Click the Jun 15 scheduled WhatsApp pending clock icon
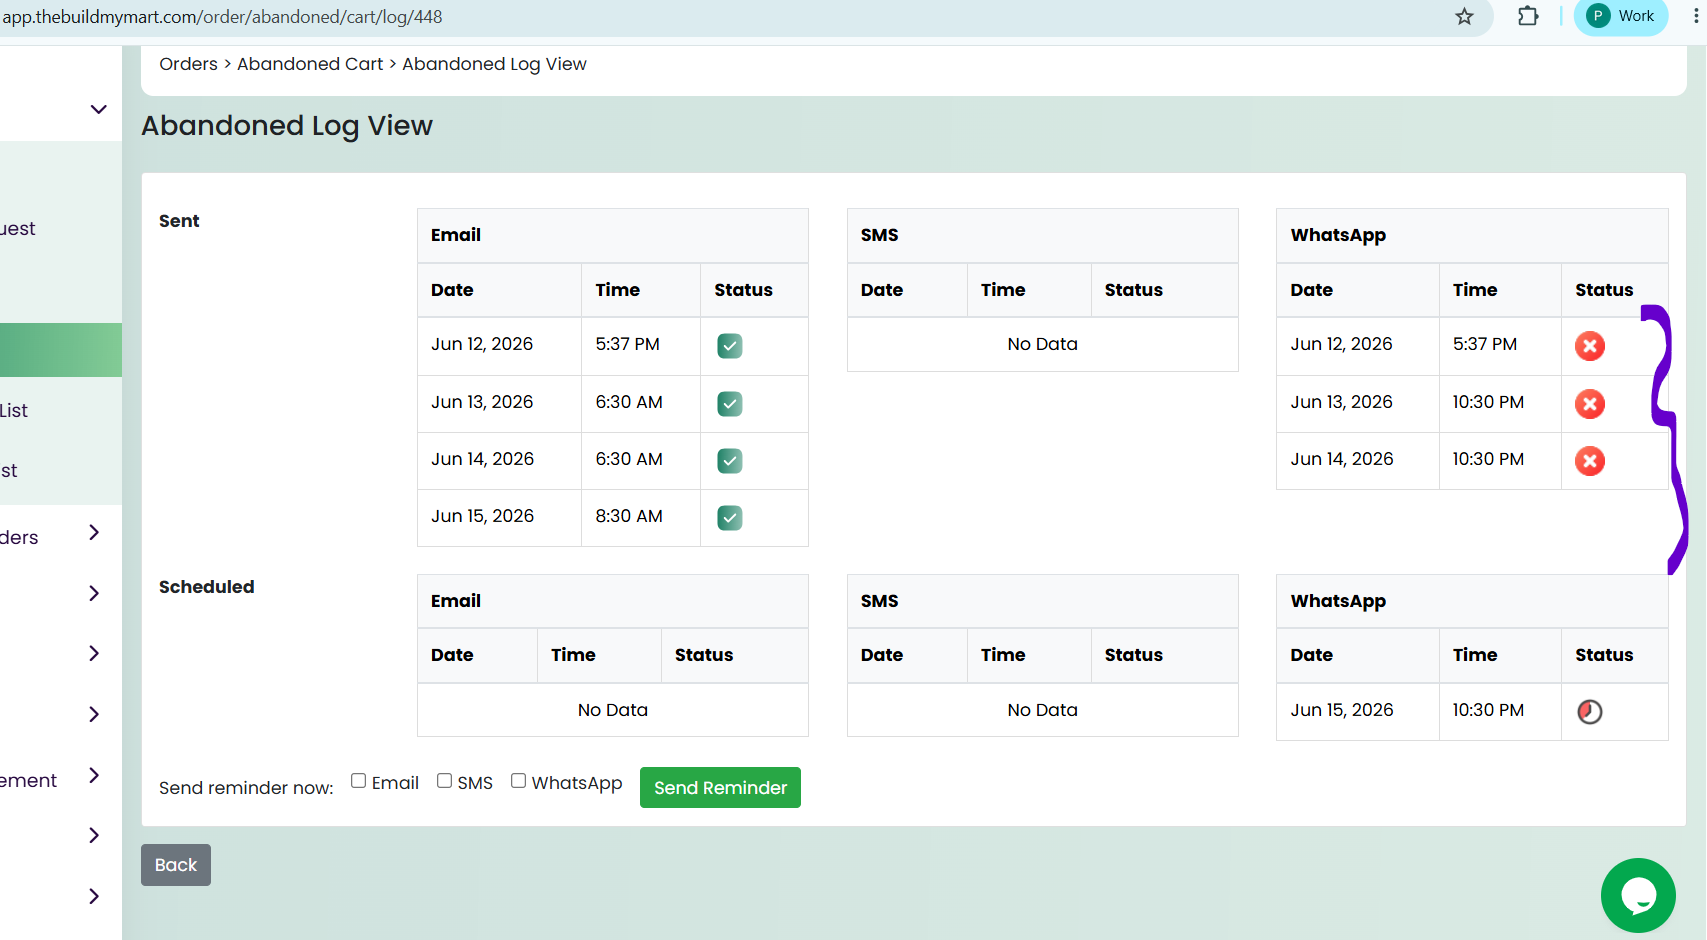The height and width of the screenshot is (940, 1707). 1590,711
